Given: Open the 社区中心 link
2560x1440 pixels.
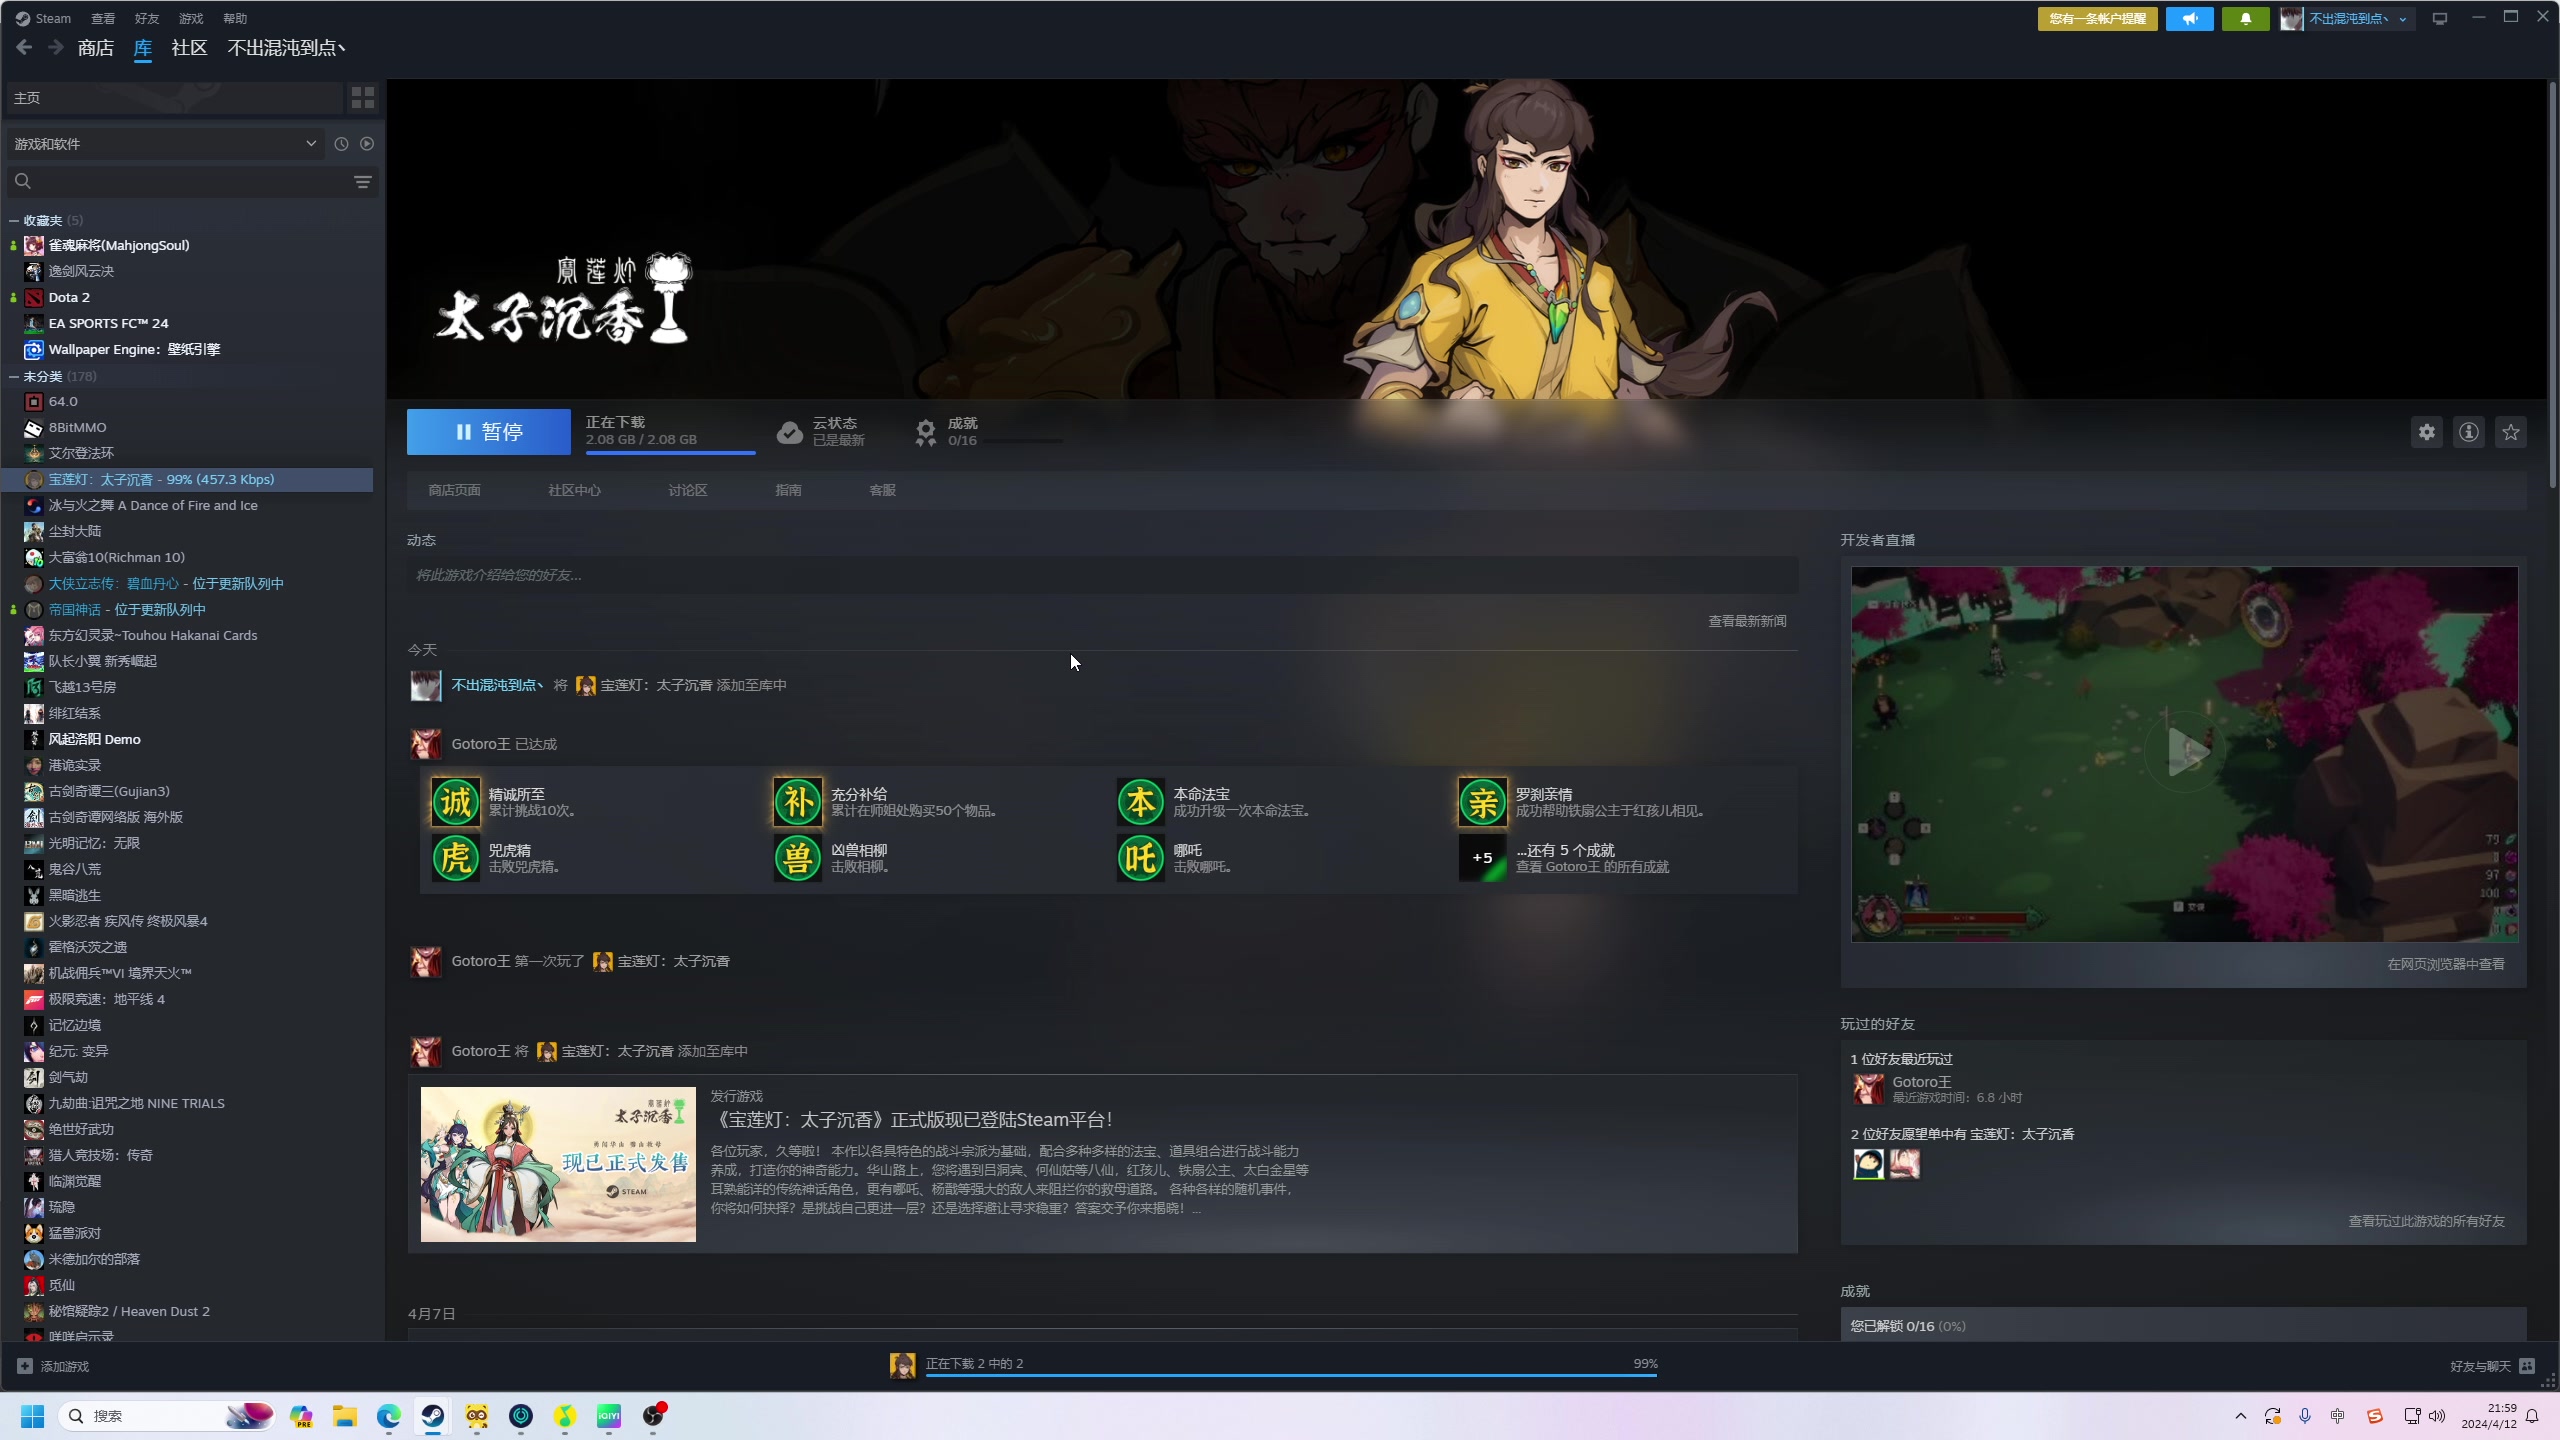Looking at the screenshot, I should 575,490.
